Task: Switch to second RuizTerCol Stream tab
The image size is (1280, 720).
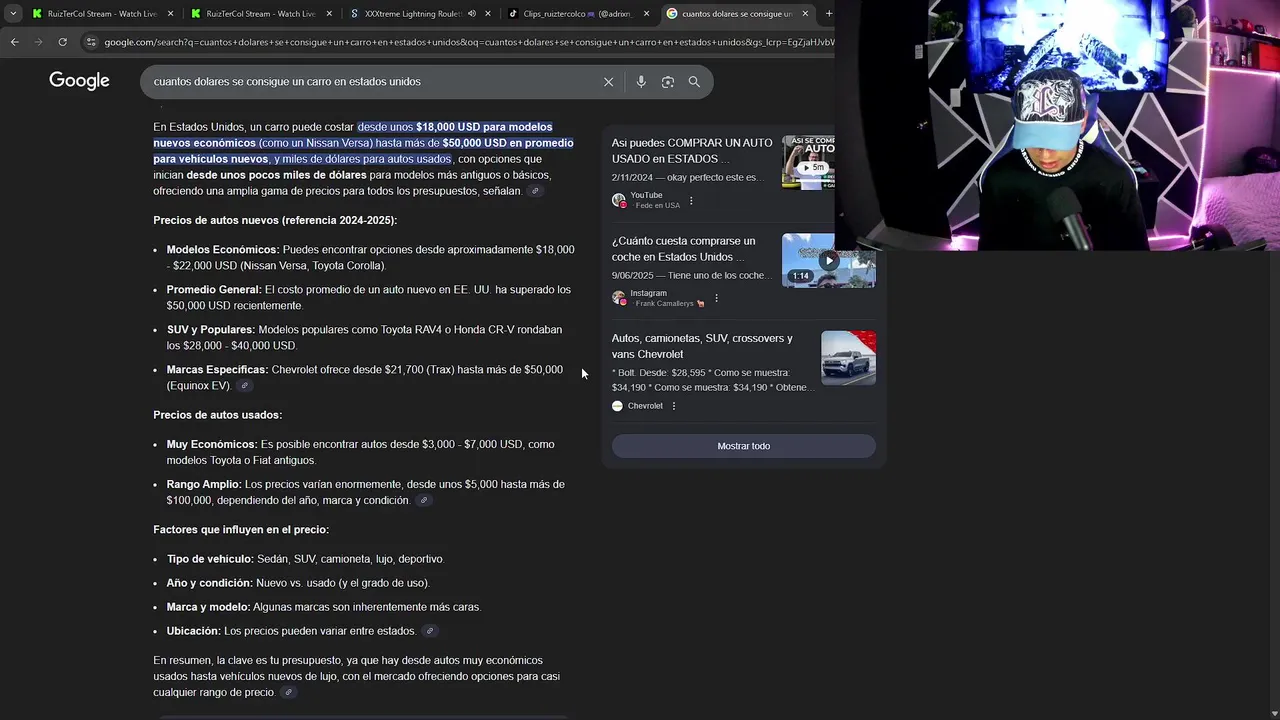Action: tap(260, 14)
